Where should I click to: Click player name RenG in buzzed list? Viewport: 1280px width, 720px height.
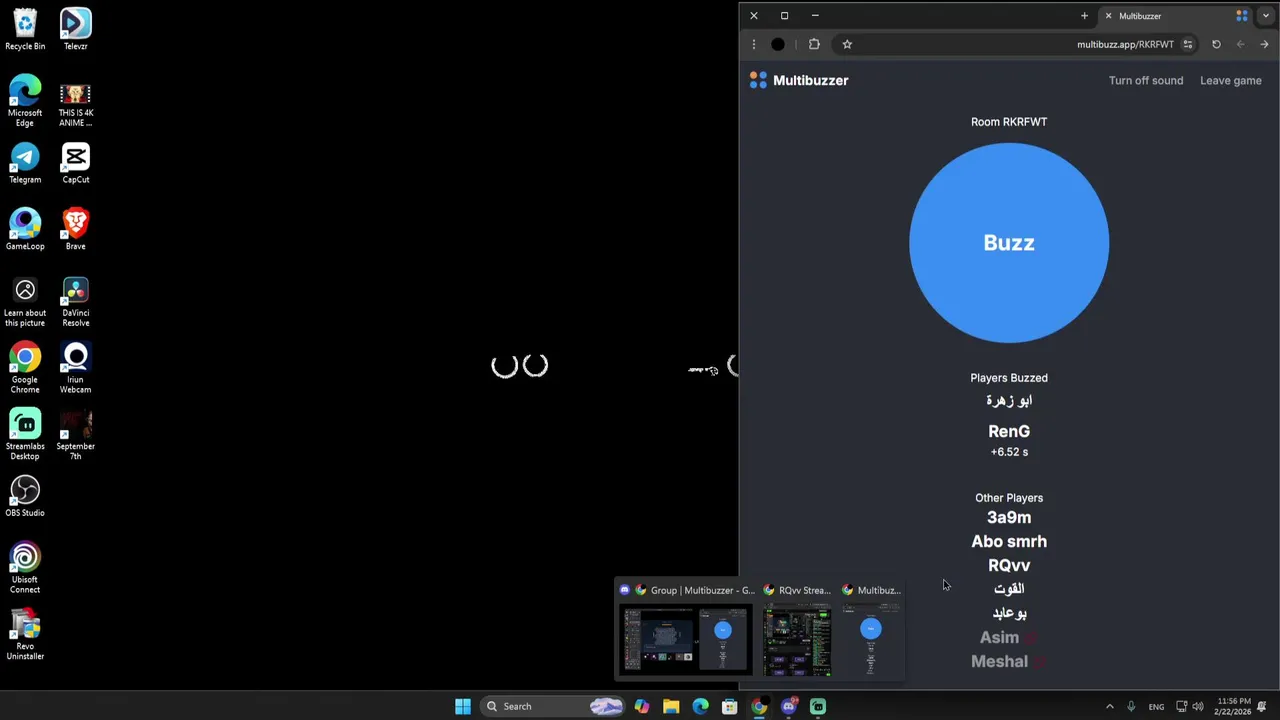pyautogui.click(x=1009, y=431)
